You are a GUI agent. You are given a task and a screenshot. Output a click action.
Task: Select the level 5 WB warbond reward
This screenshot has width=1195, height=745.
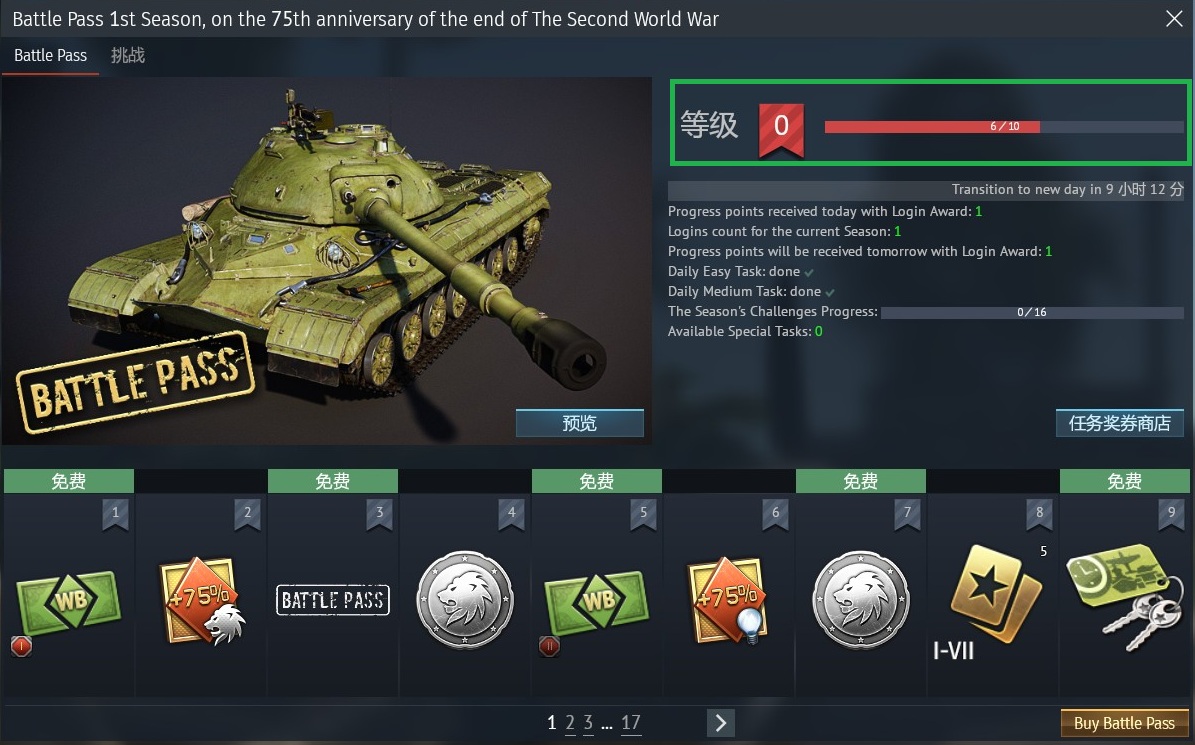click(x=597, y=602)
